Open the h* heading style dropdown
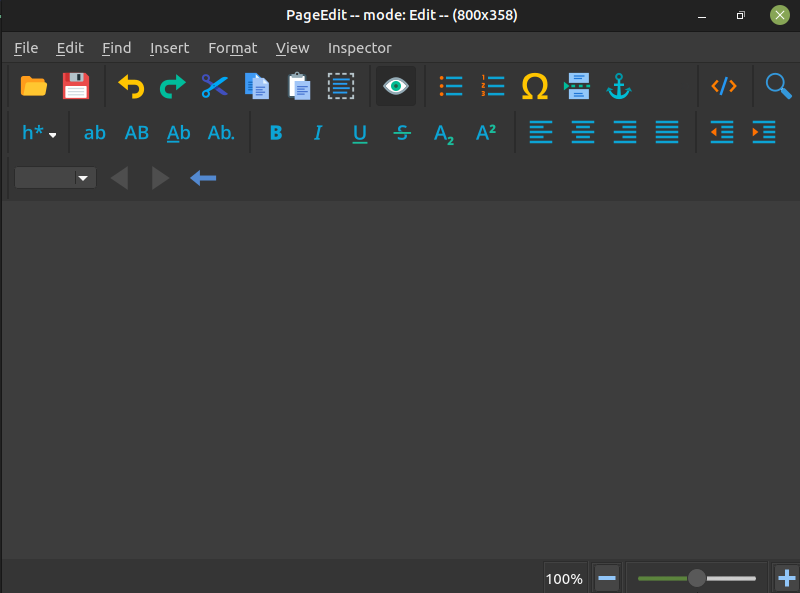Image resolution: width=800 pixels, height=593 pixels. point(39,133)
